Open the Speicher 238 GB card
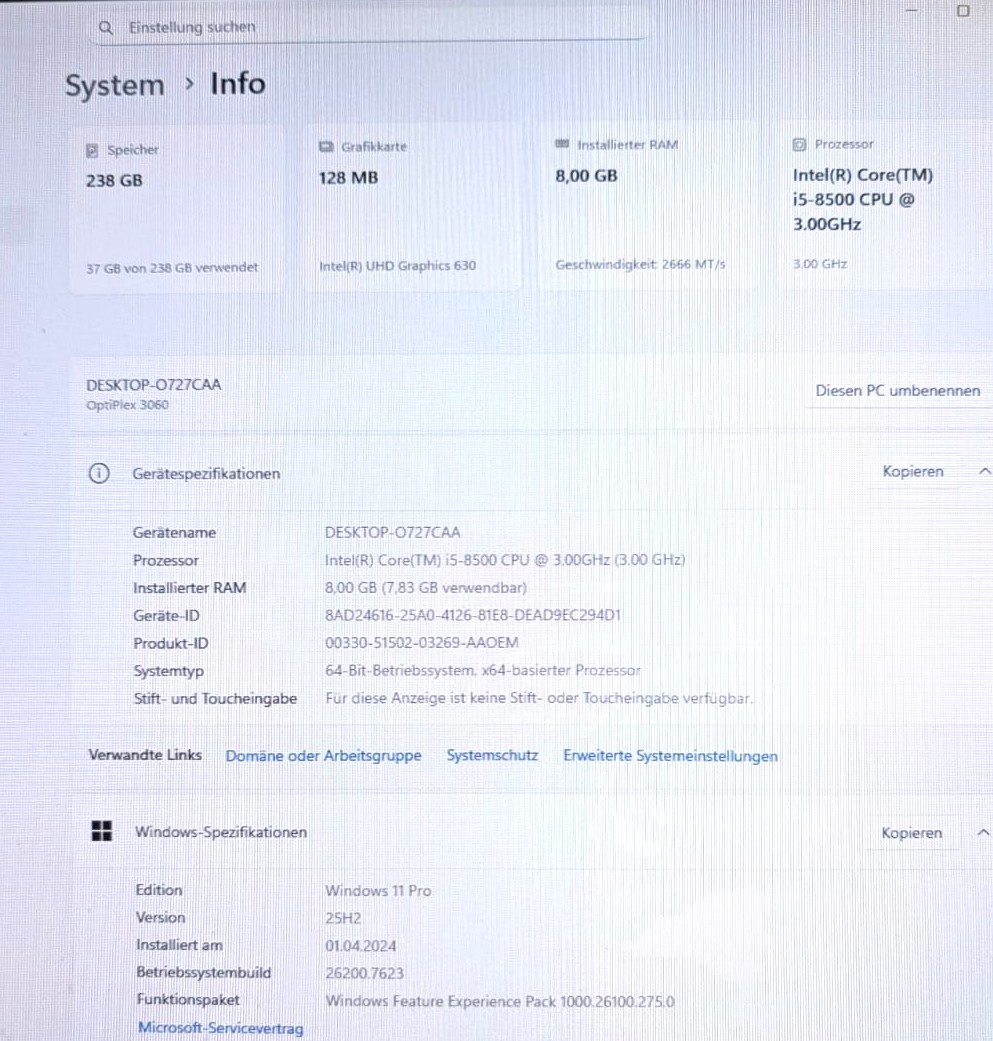This screenshot has height=1041, width=993. point(177,209)
